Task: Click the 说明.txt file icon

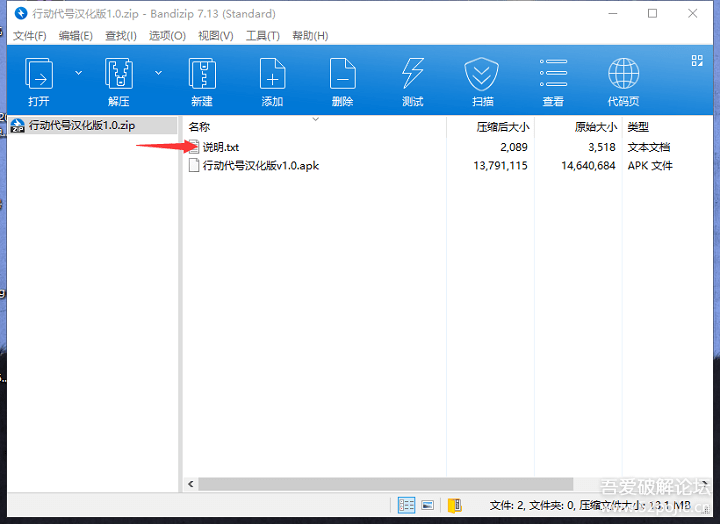Action: tap(194, 147)
